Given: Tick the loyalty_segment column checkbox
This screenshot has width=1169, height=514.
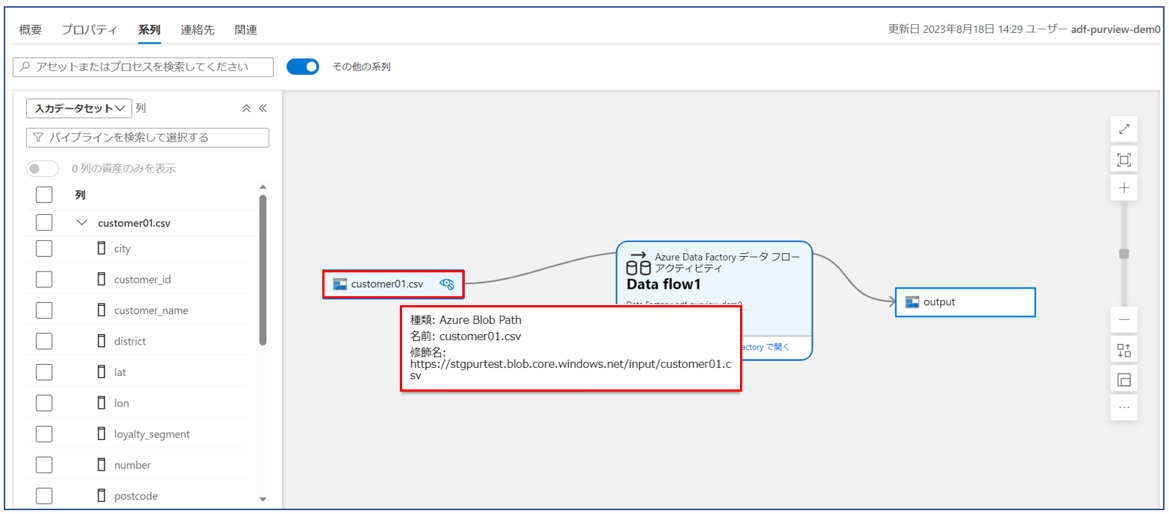Looking at the screenshot, I should pyautogui.click(x=44, y=433).
